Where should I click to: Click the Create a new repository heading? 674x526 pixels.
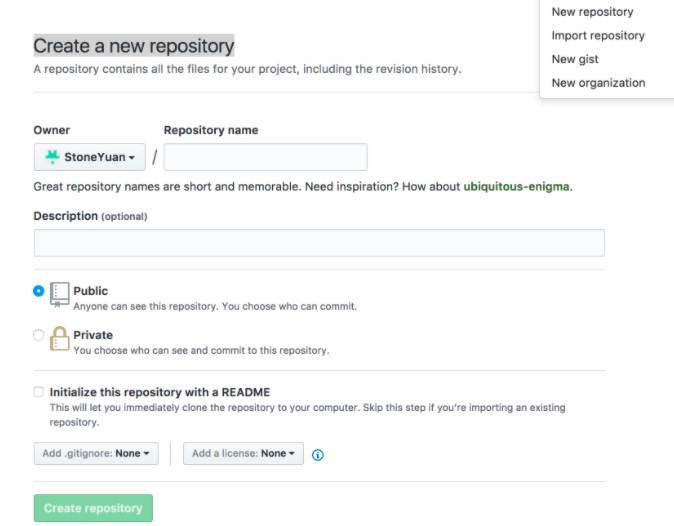click(134, 46)
